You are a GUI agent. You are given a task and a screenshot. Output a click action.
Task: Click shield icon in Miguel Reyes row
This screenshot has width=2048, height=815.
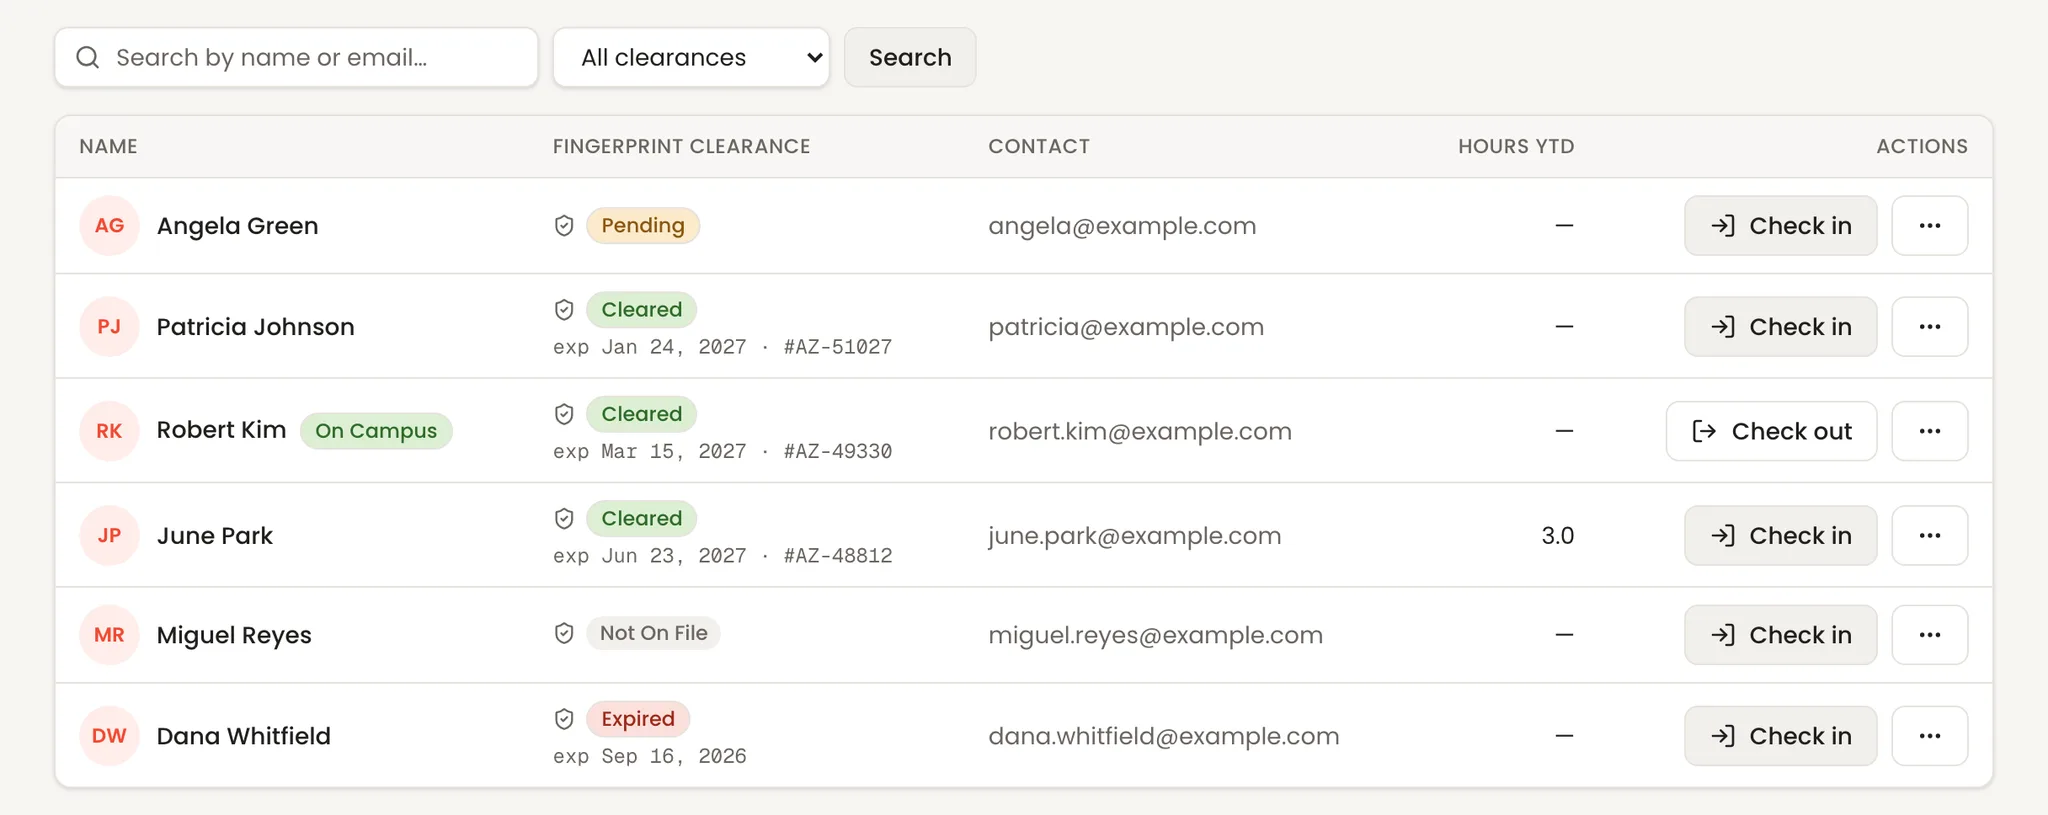point(564,633)
